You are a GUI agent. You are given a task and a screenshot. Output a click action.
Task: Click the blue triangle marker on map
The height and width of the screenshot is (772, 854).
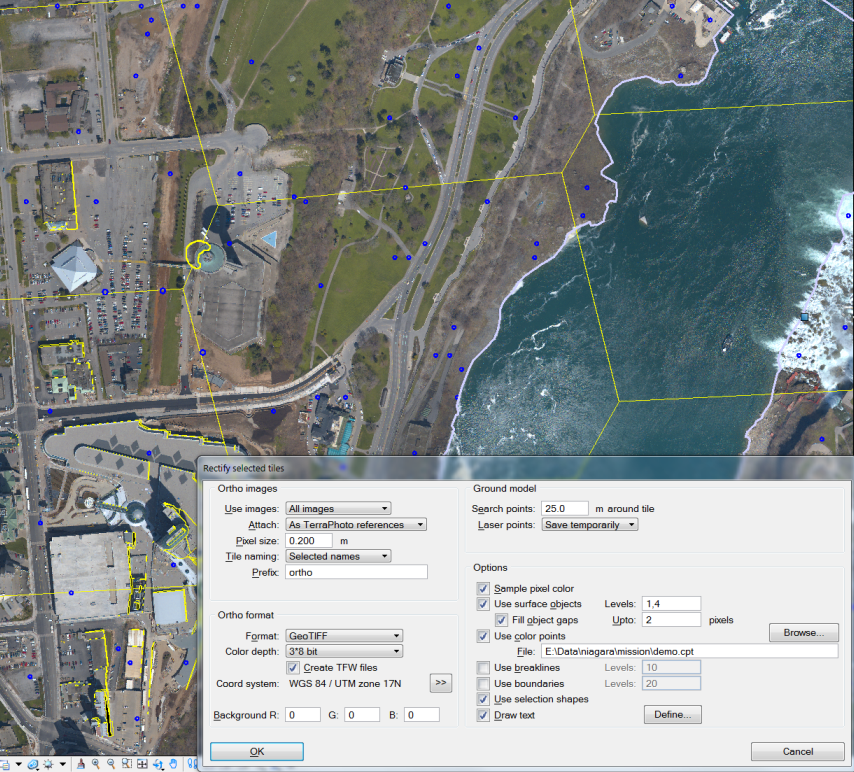[x=270, y=239]
